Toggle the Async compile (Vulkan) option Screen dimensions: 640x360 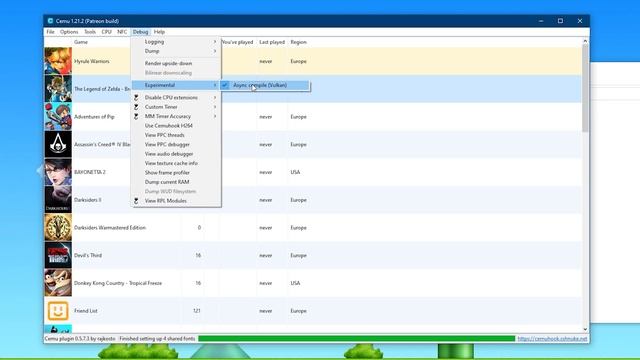pos(265,85)
